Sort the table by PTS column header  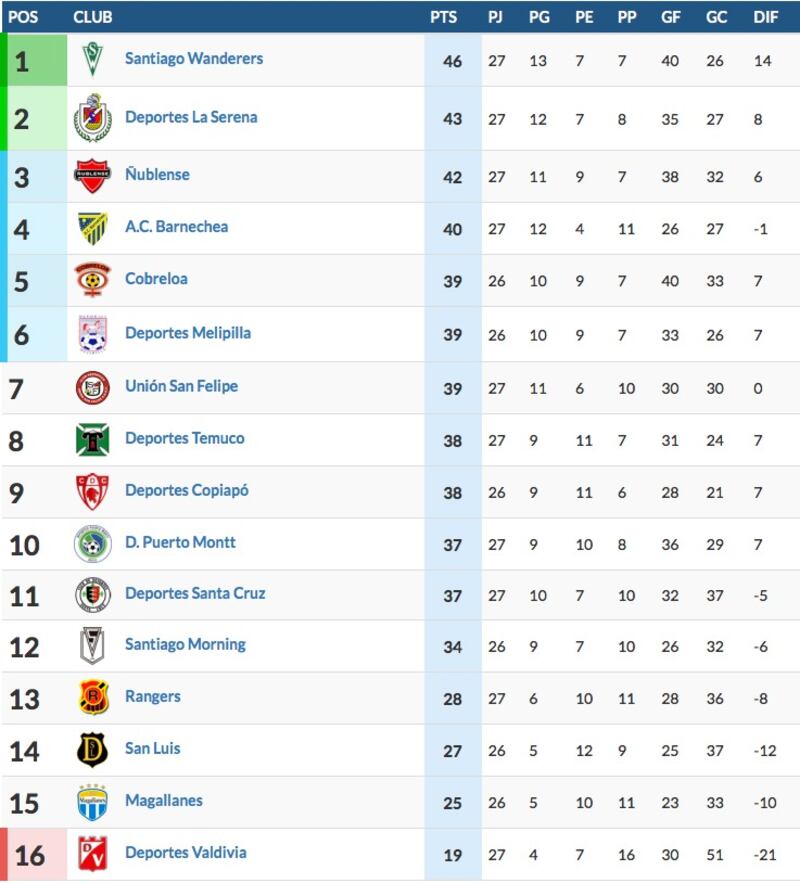point(444,17)
